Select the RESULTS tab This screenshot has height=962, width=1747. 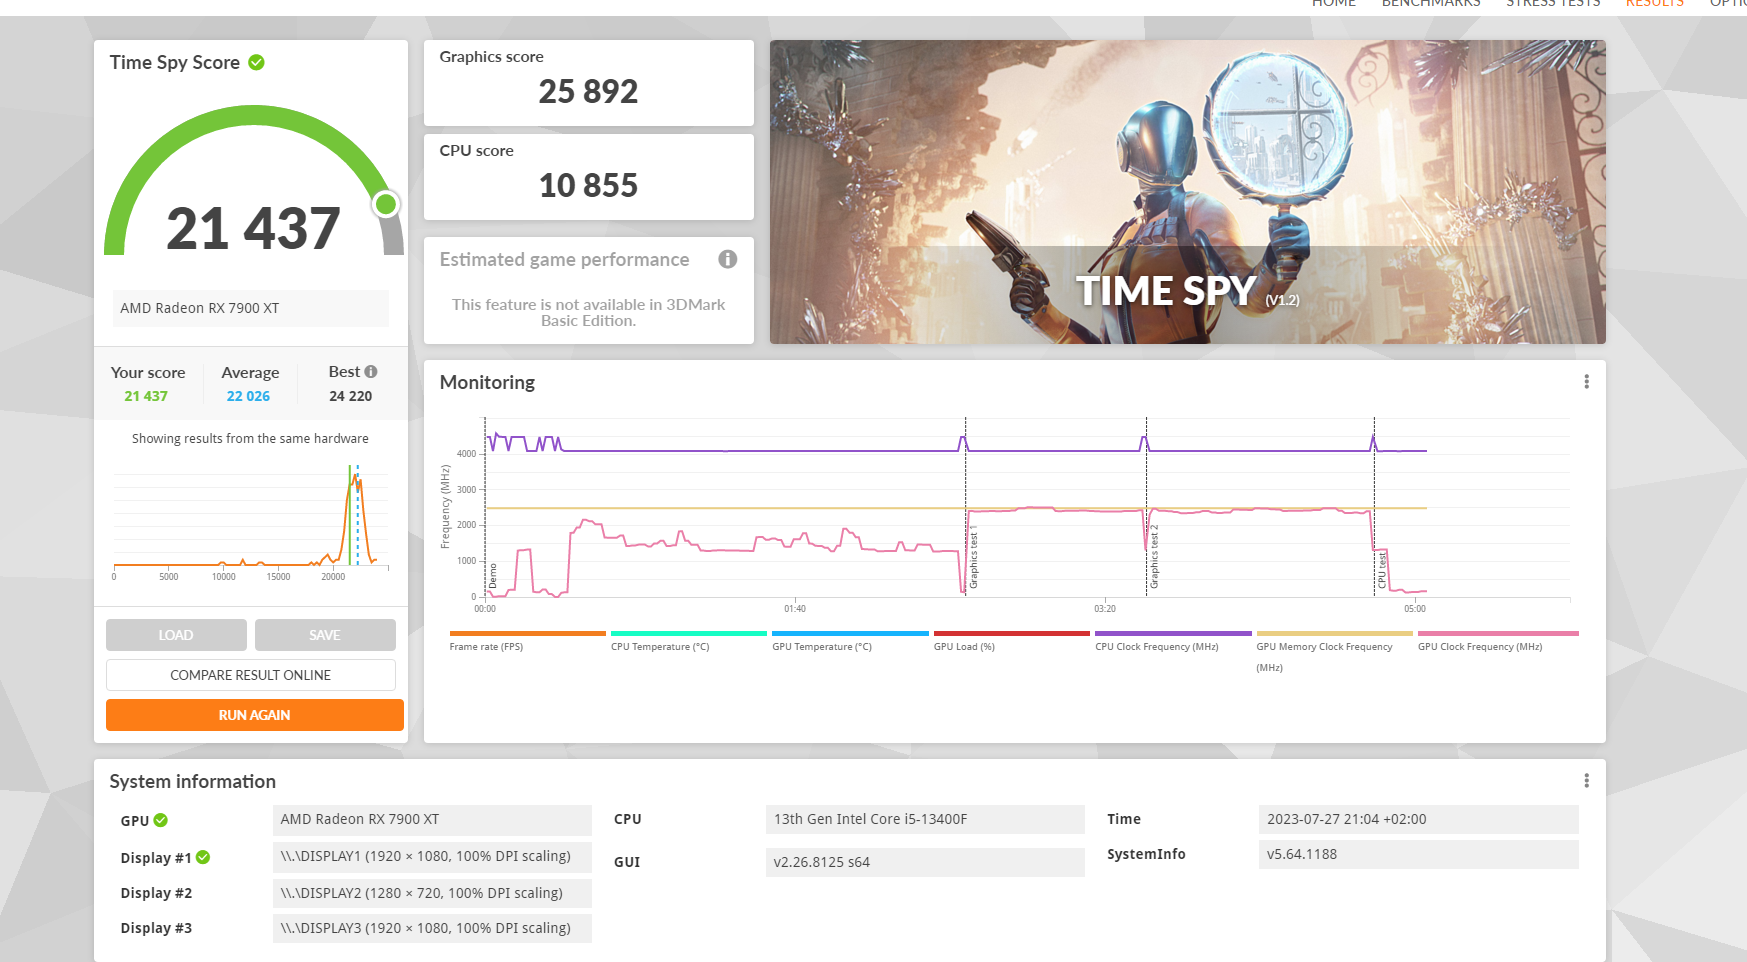click(x=1655, y=3)
